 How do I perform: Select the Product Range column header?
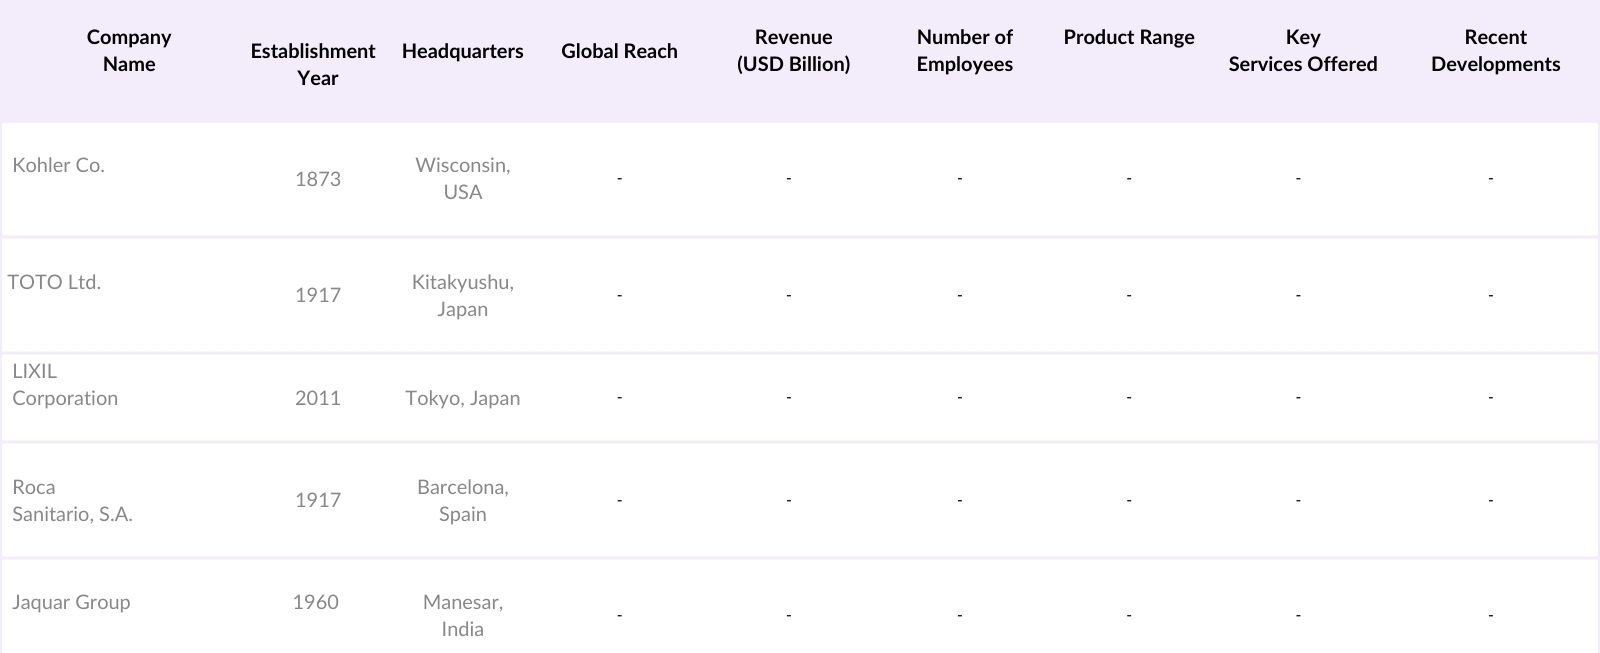[x=1128, y=38]
